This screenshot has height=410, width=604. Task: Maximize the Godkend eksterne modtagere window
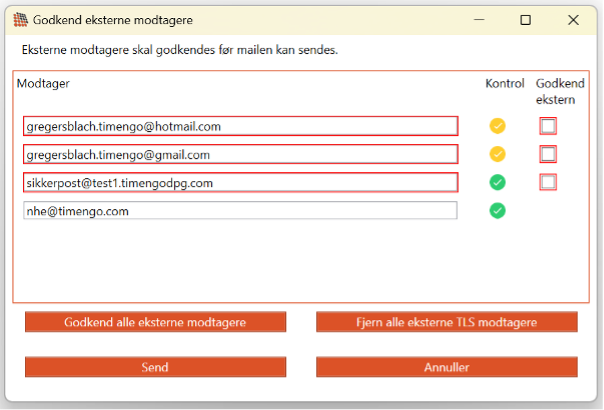coord(525,19)
